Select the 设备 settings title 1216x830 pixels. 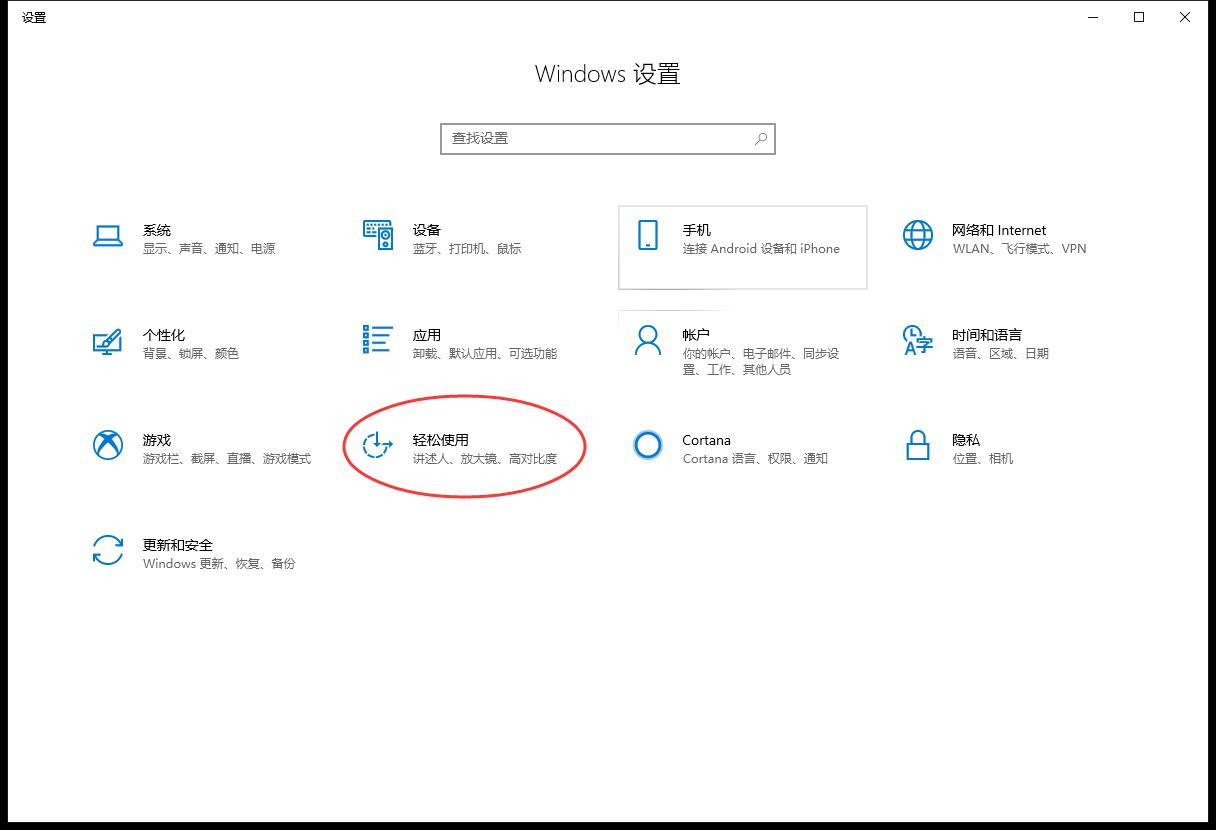point(427,230)
